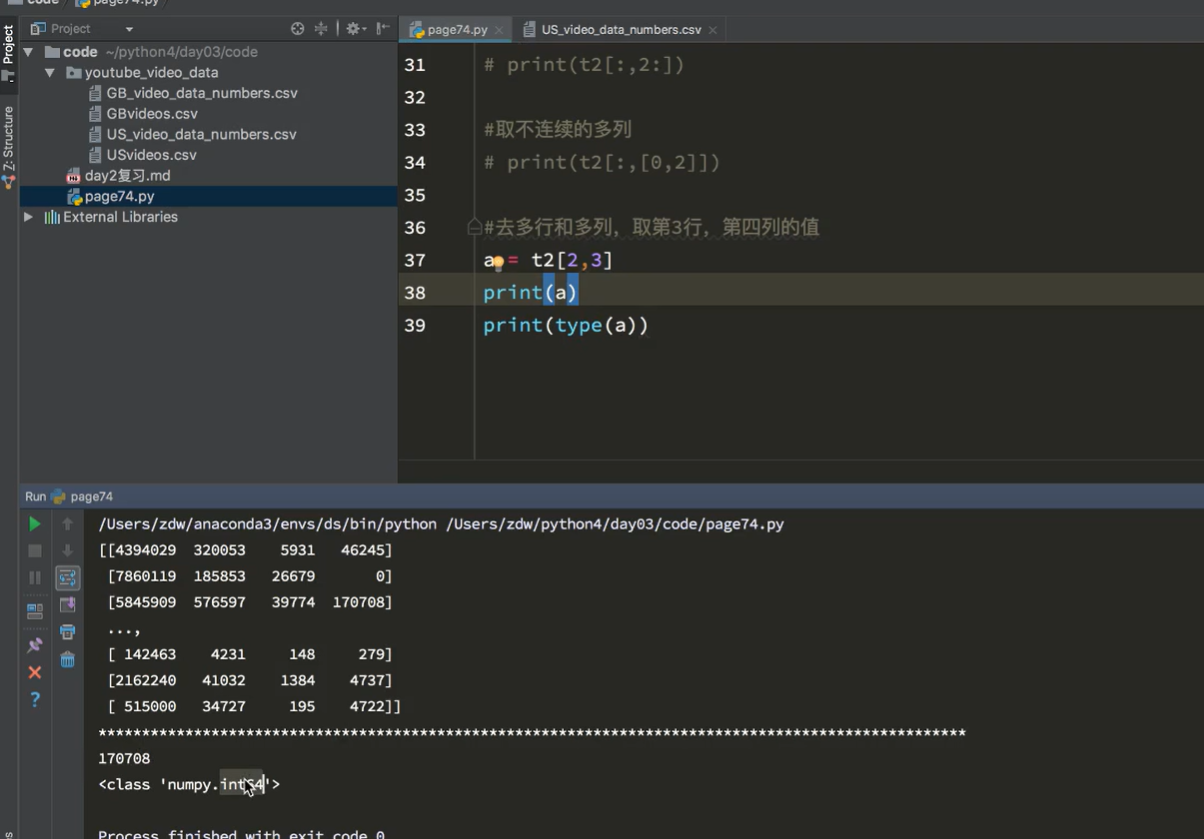The width and height of the screenshot is (1204, 839).
Task: Click the code root folder name
Action: pos(80,52)
